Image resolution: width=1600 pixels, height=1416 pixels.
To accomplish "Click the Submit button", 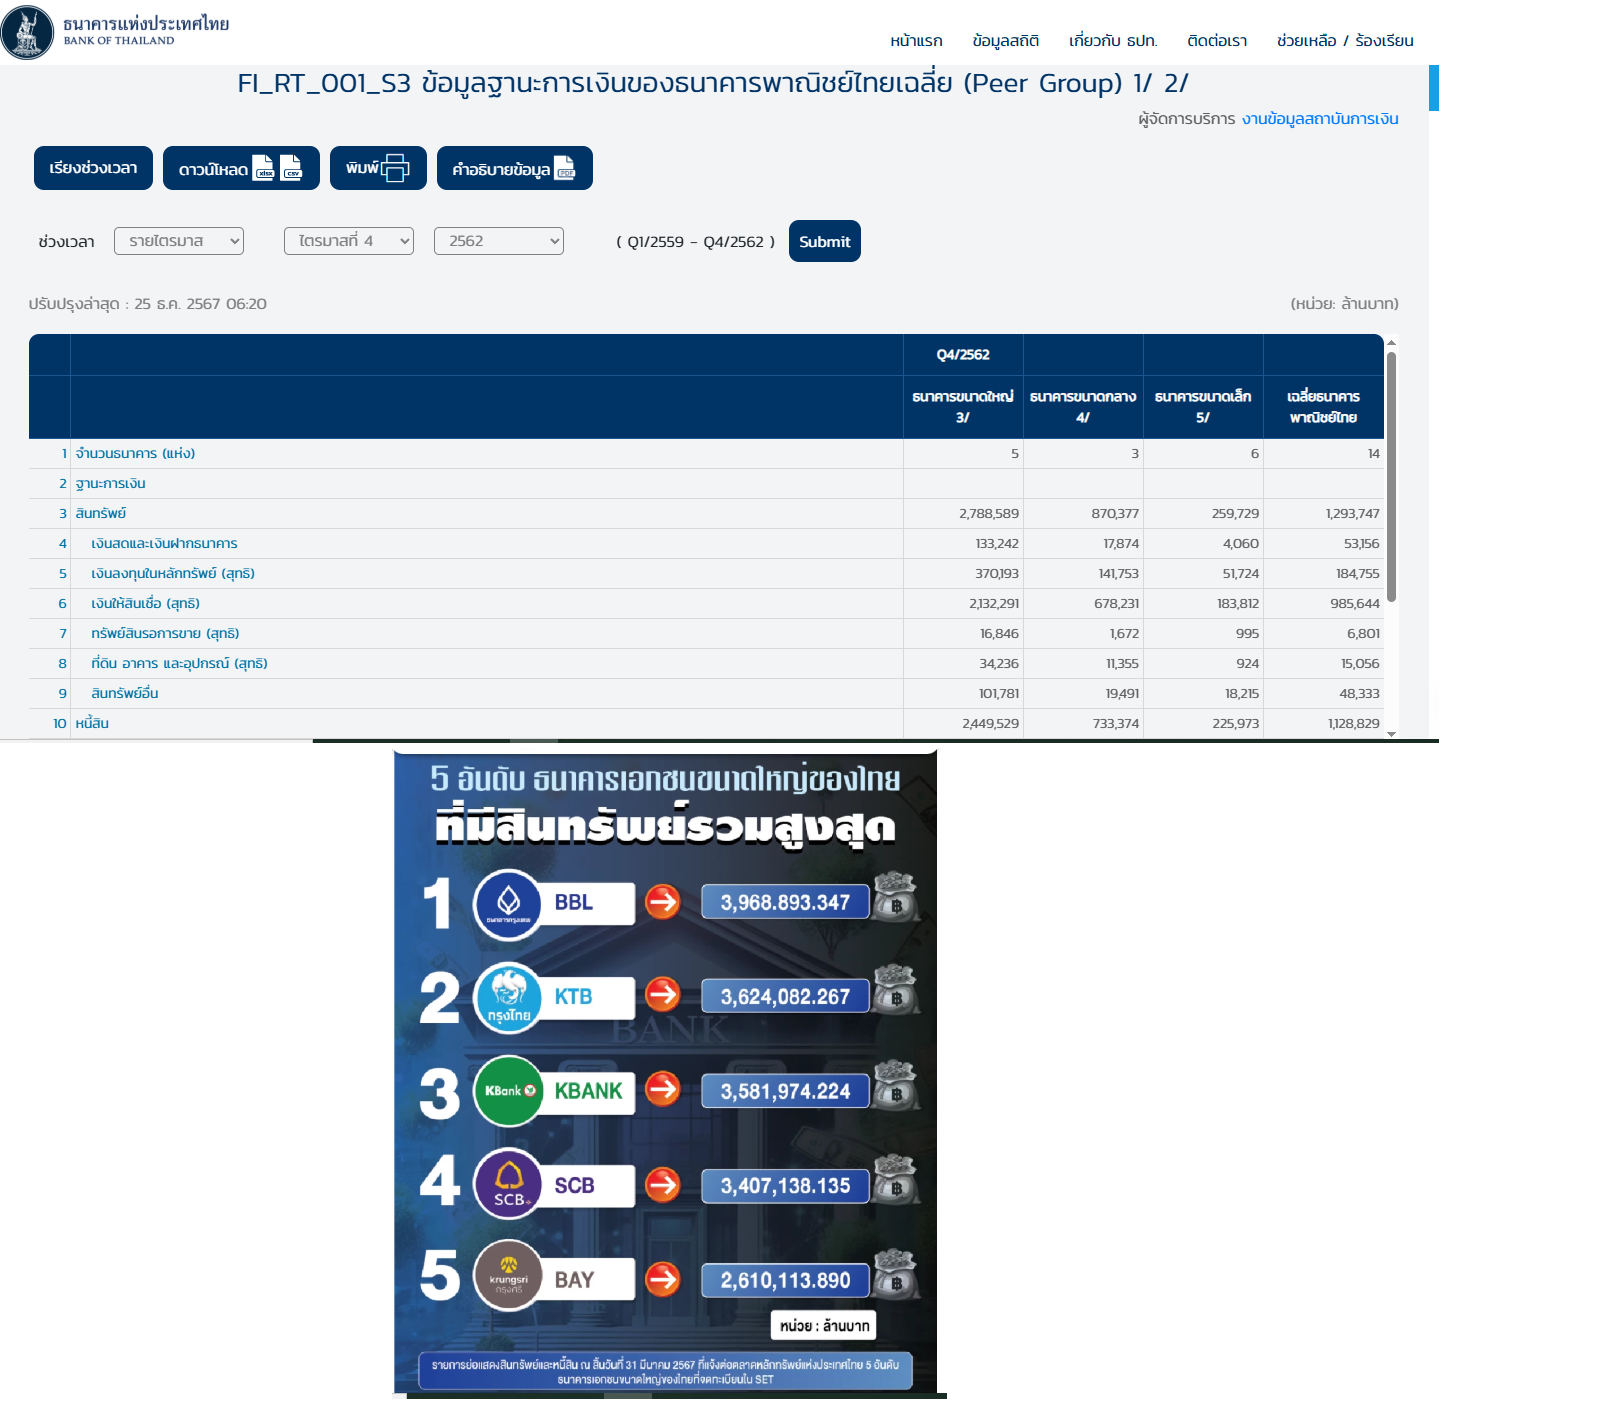I will [825, 241].
